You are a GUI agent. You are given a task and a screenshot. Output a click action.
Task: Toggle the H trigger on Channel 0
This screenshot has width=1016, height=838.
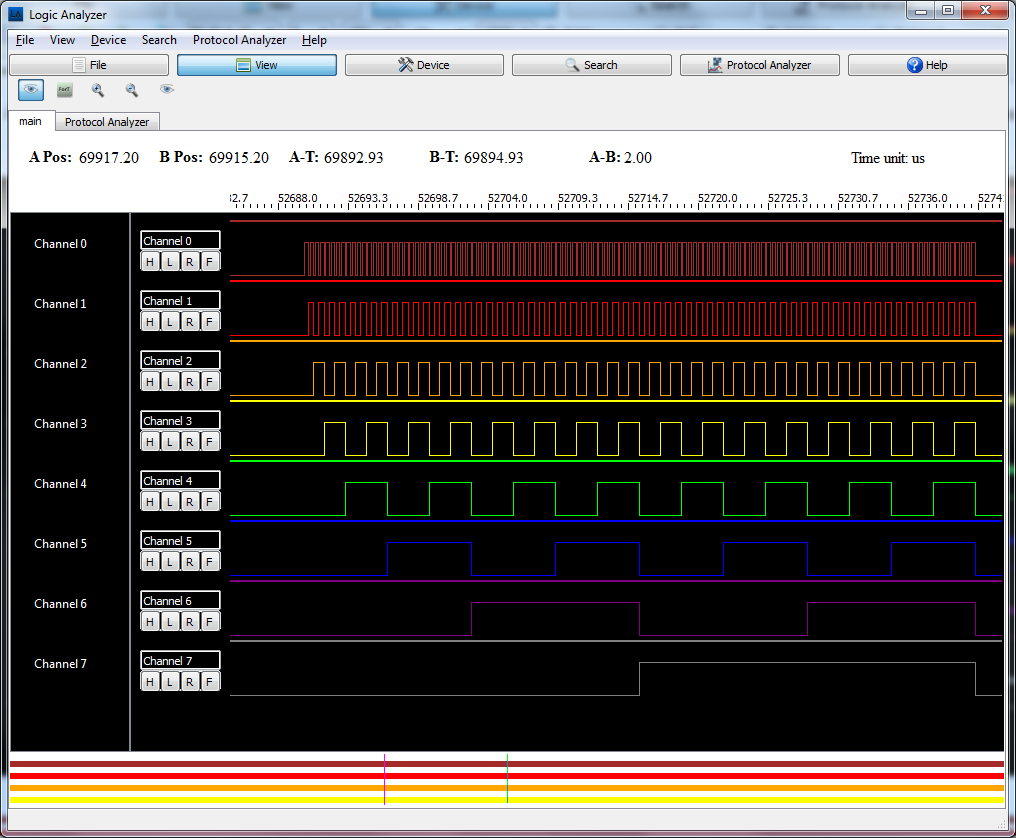point(150,262)
